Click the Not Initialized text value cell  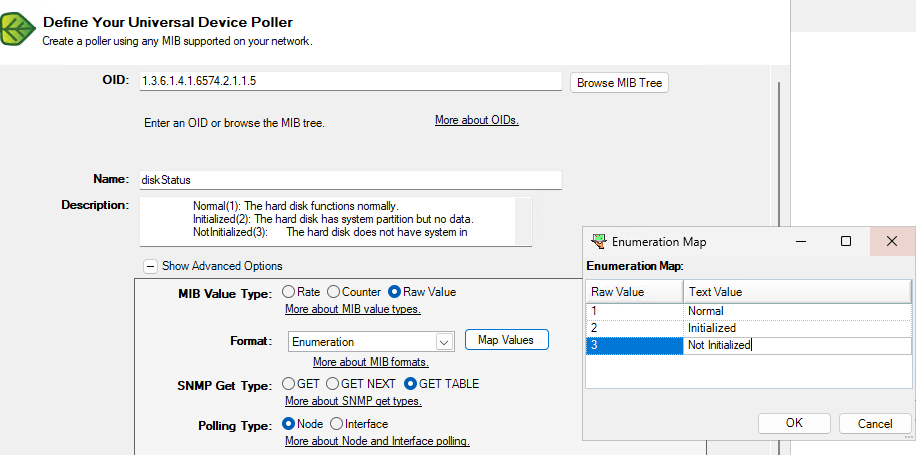pyautogui.click(x=797, y=345)
